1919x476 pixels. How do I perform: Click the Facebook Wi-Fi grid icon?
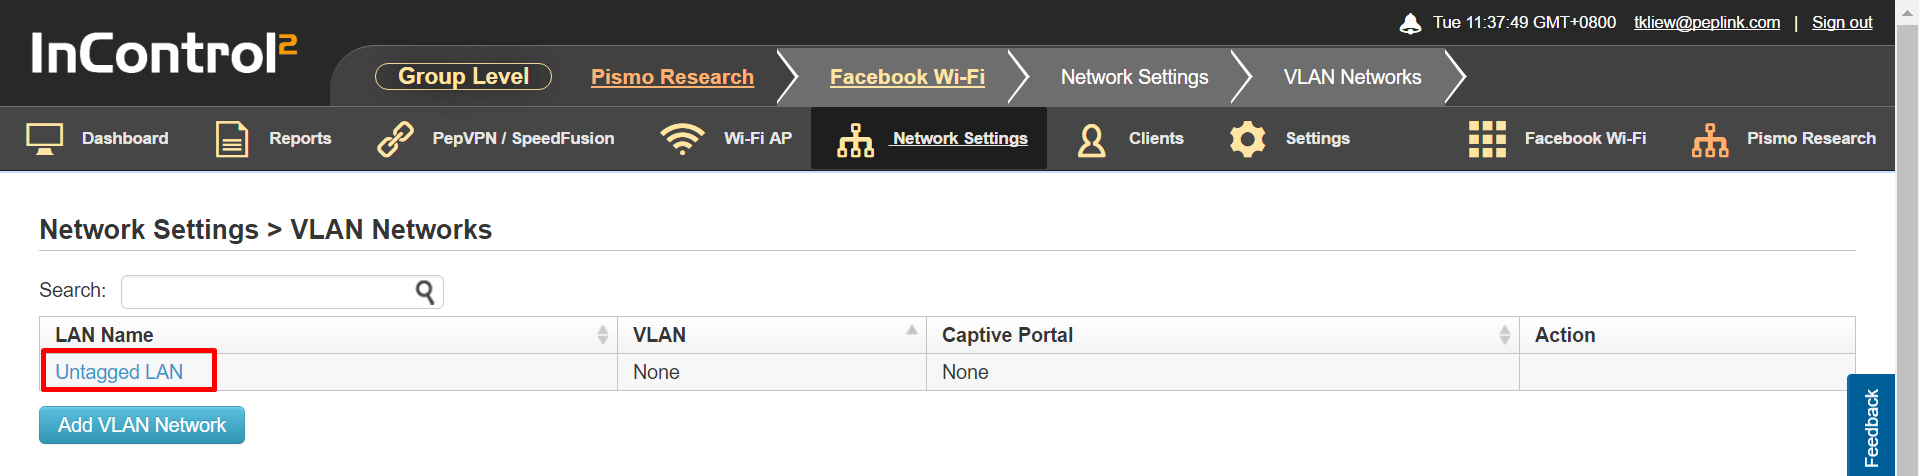tap(1487, 139)
